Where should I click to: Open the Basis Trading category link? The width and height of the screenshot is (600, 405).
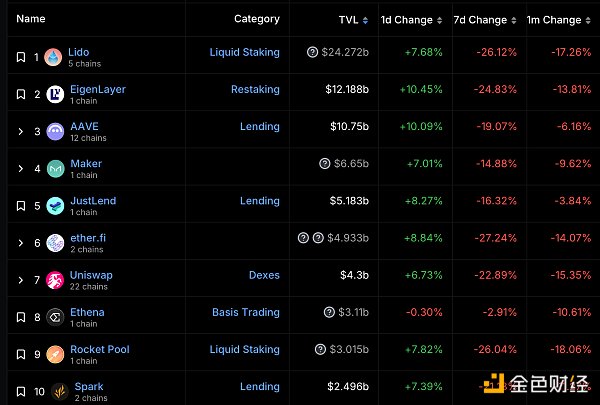[246, 312]
